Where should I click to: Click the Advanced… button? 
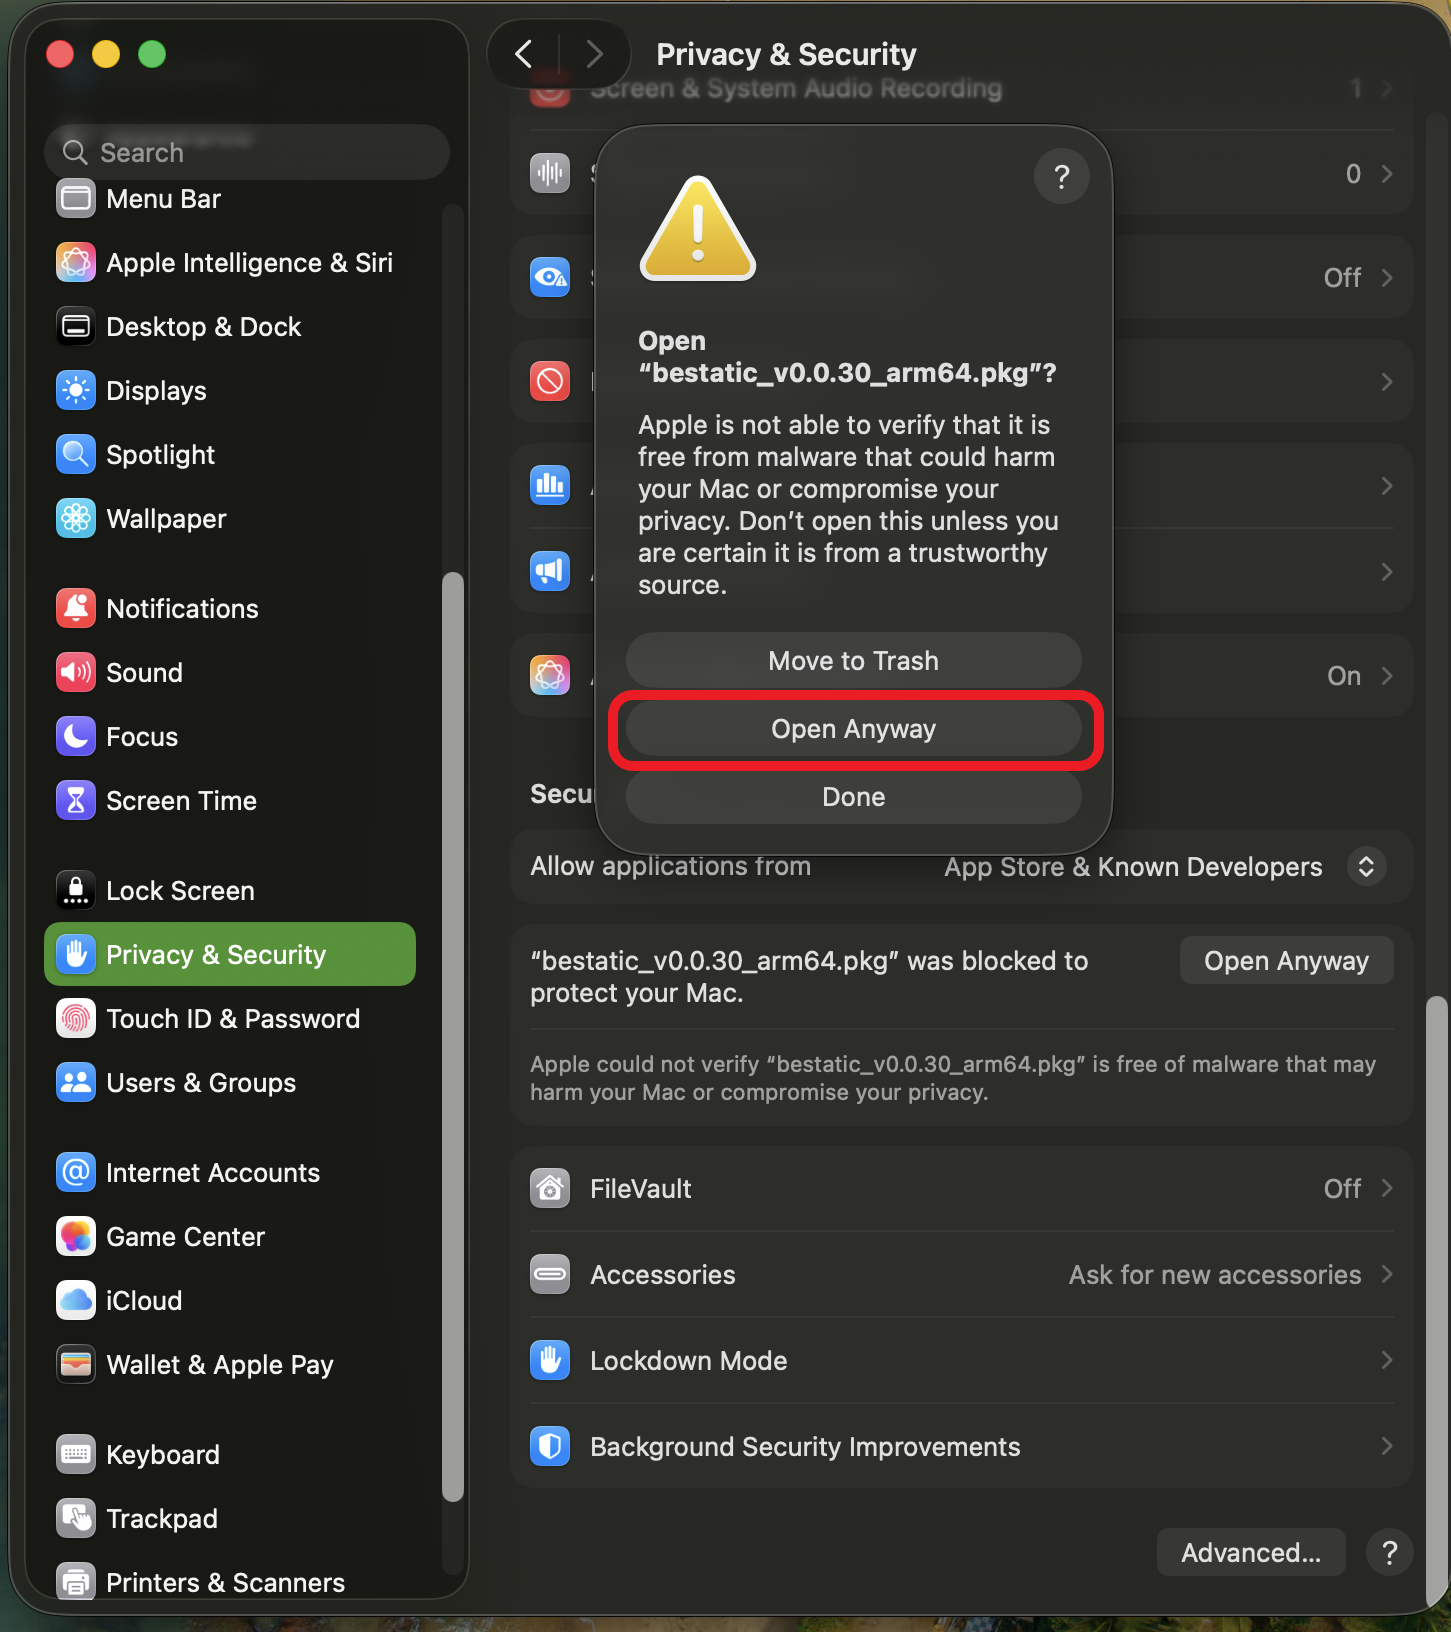click(1250, 1553)
